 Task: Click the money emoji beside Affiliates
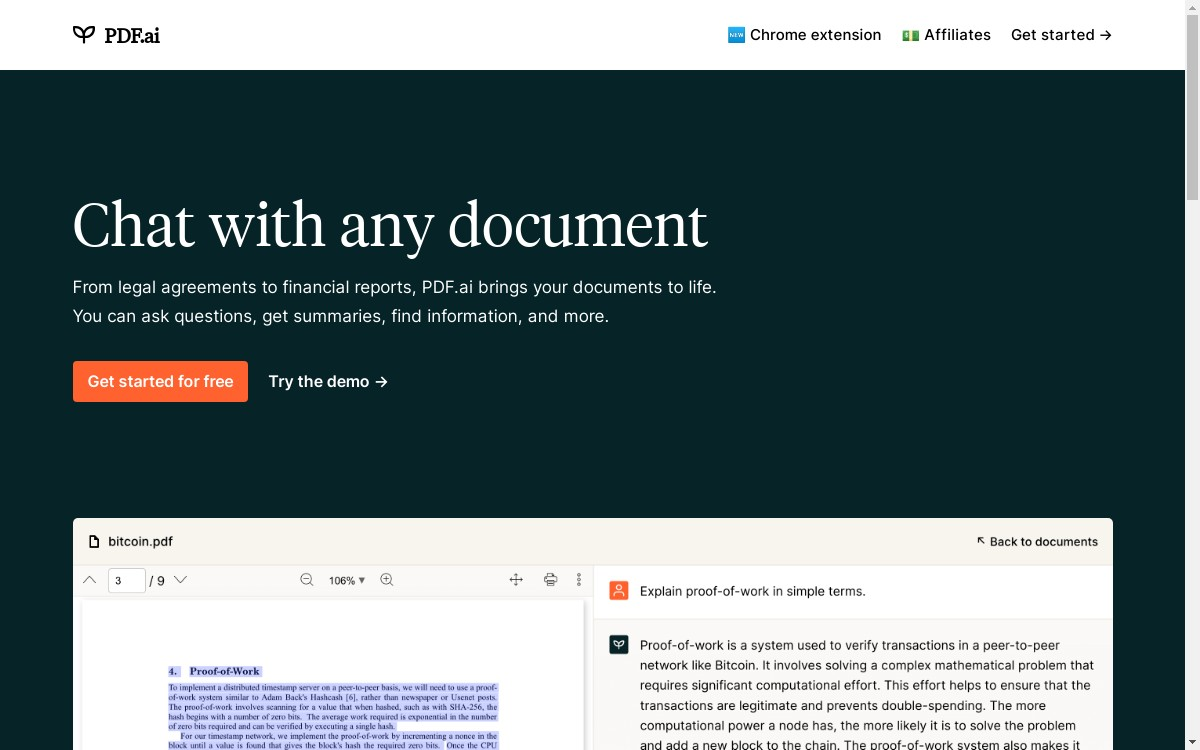[910, 34]
